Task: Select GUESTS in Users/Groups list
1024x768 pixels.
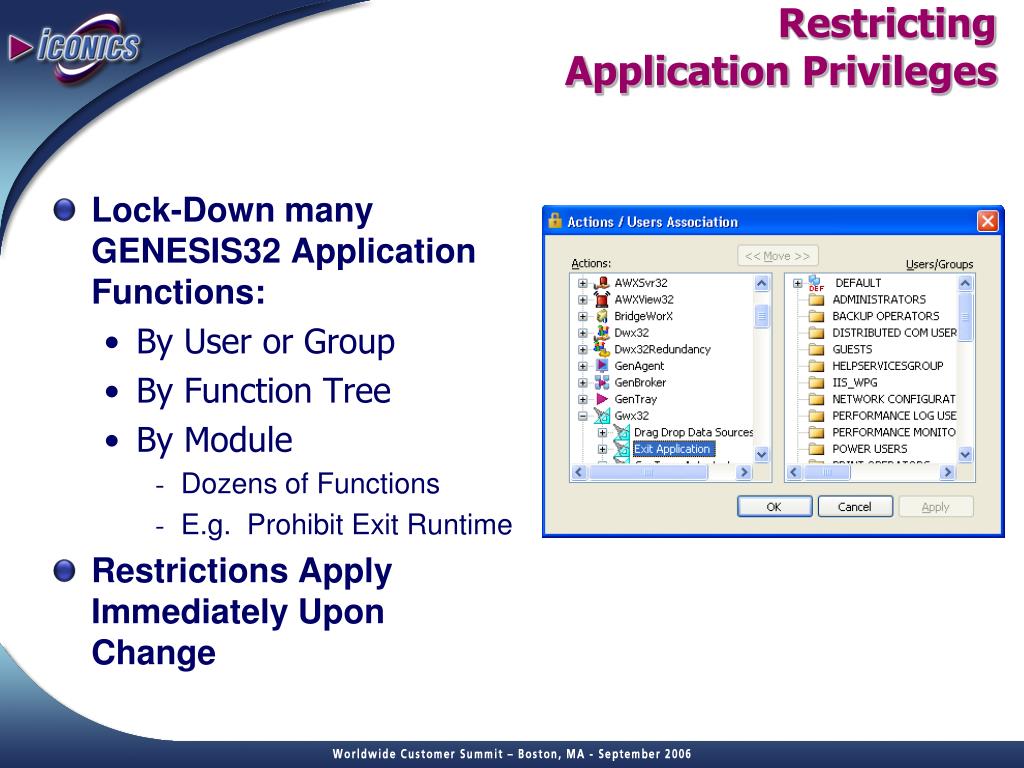Action: click(852, 349)
